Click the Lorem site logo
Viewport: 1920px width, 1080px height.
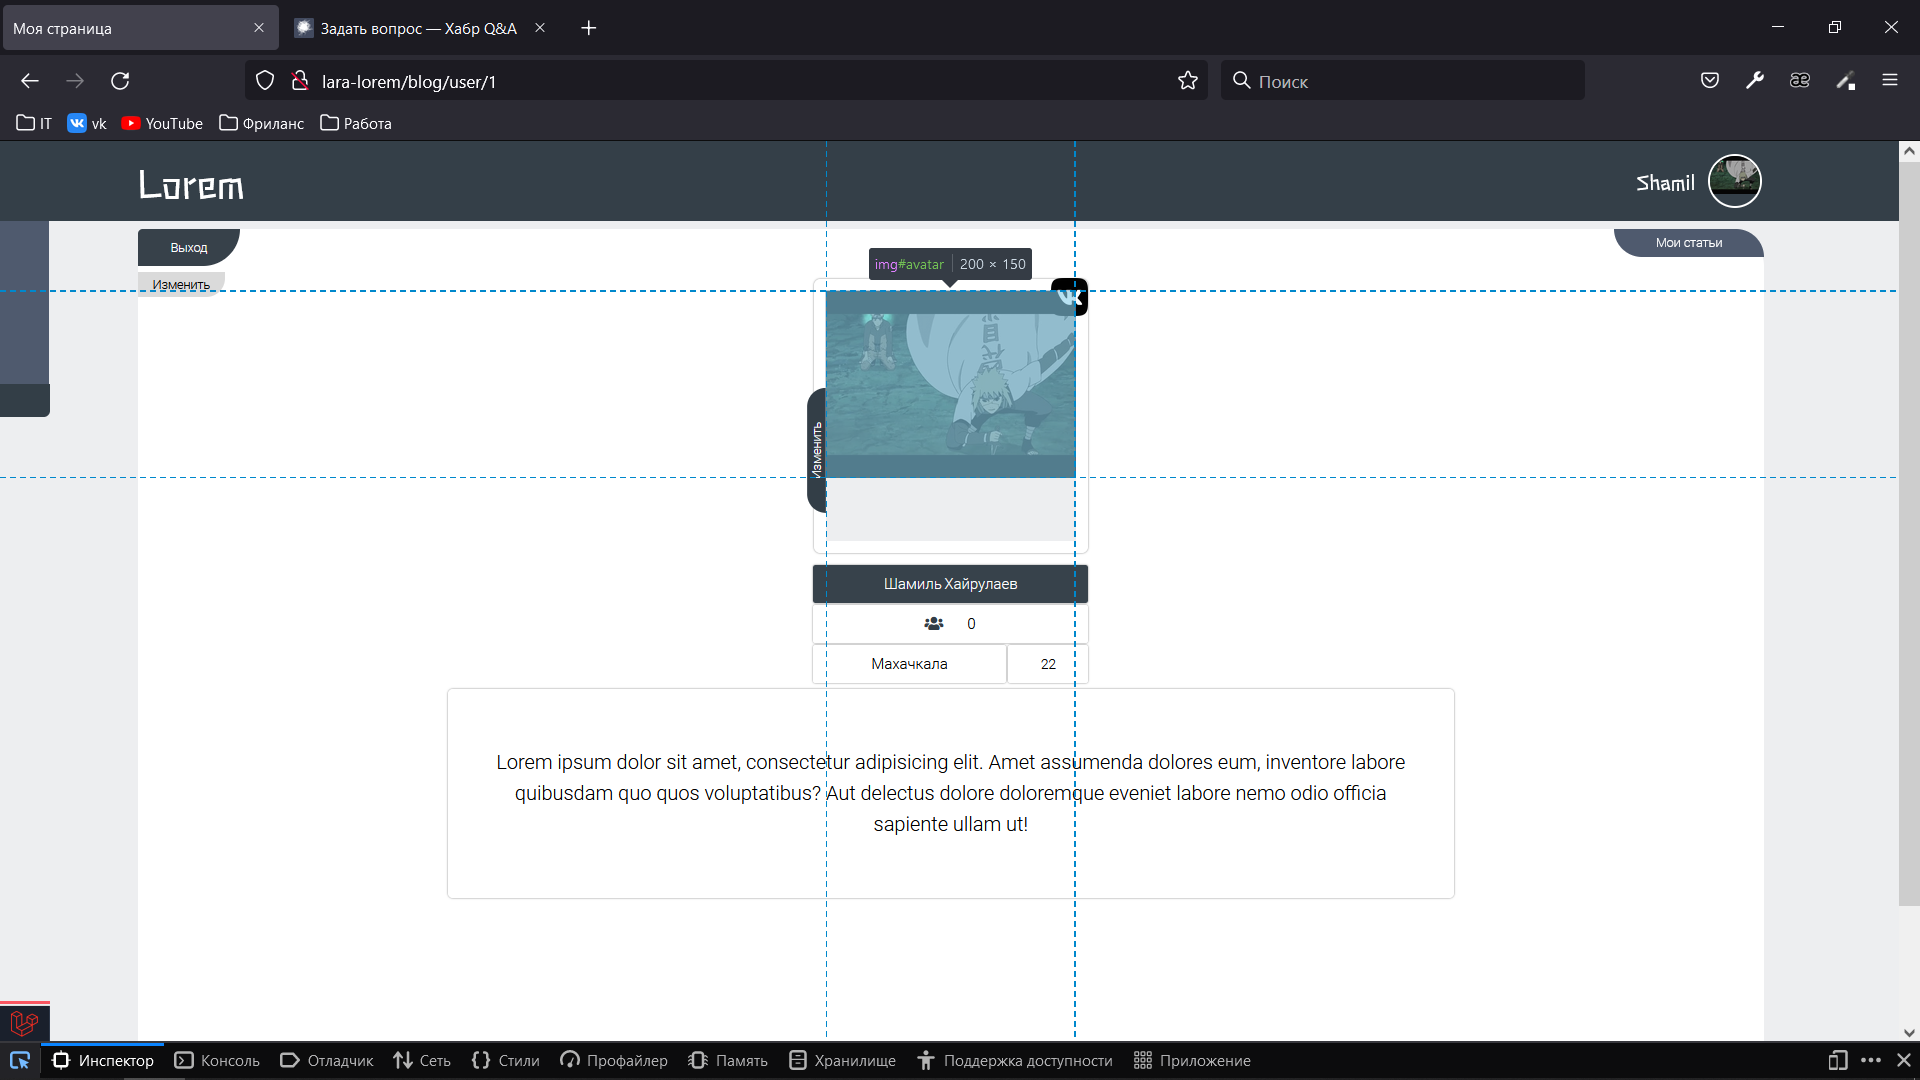(191, 185)
